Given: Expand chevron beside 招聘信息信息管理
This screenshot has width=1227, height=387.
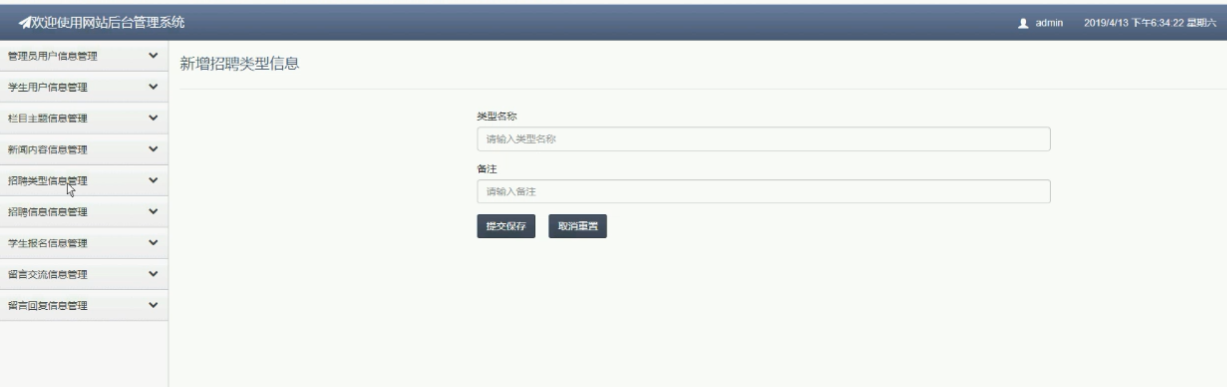Looking at the screenshot, I should pos(152,211).
